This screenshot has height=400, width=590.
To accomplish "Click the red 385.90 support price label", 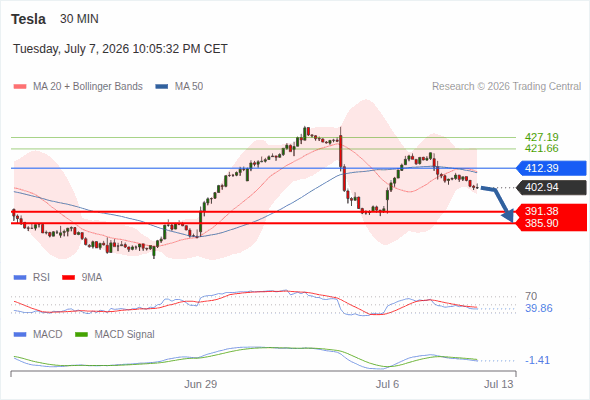I will tap(541, 223).
